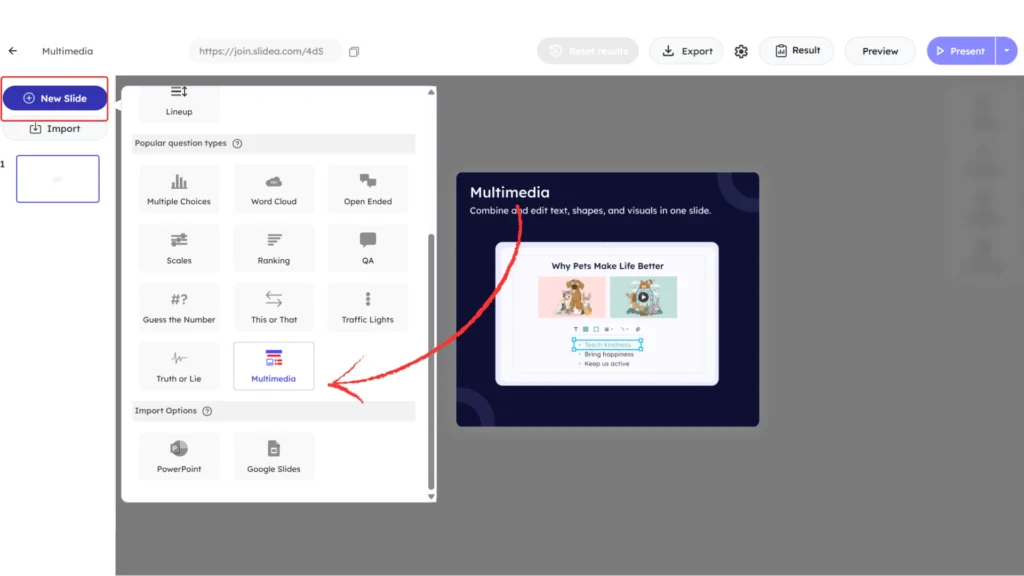Open the Preview mode
The height and width of the screenshot is (576, 1024).
pyautogui.click(x=879, y=50)
